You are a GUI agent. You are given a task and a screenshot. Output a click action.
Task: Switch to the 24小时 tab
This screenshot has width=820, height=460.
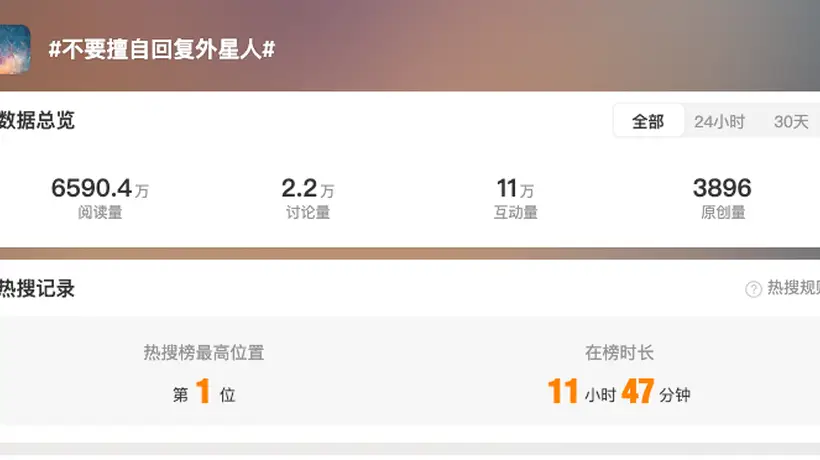coord(719,121)
